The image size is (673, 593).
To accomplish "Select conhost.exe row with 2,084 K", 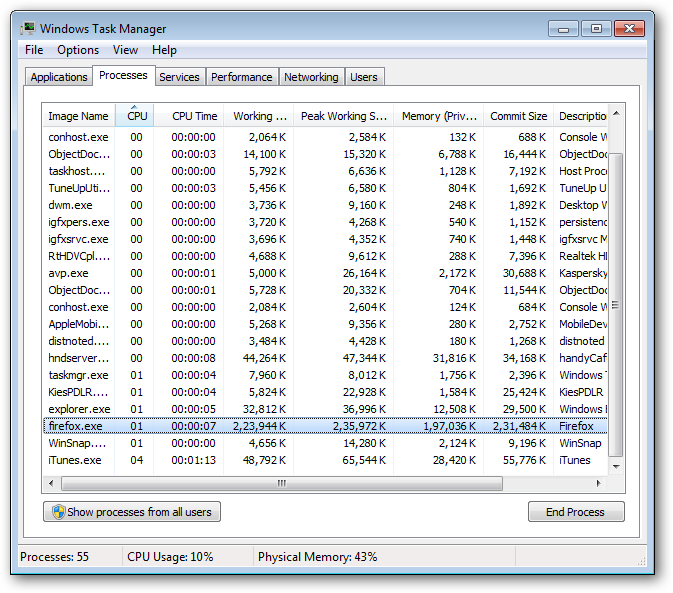I will 325,307.
